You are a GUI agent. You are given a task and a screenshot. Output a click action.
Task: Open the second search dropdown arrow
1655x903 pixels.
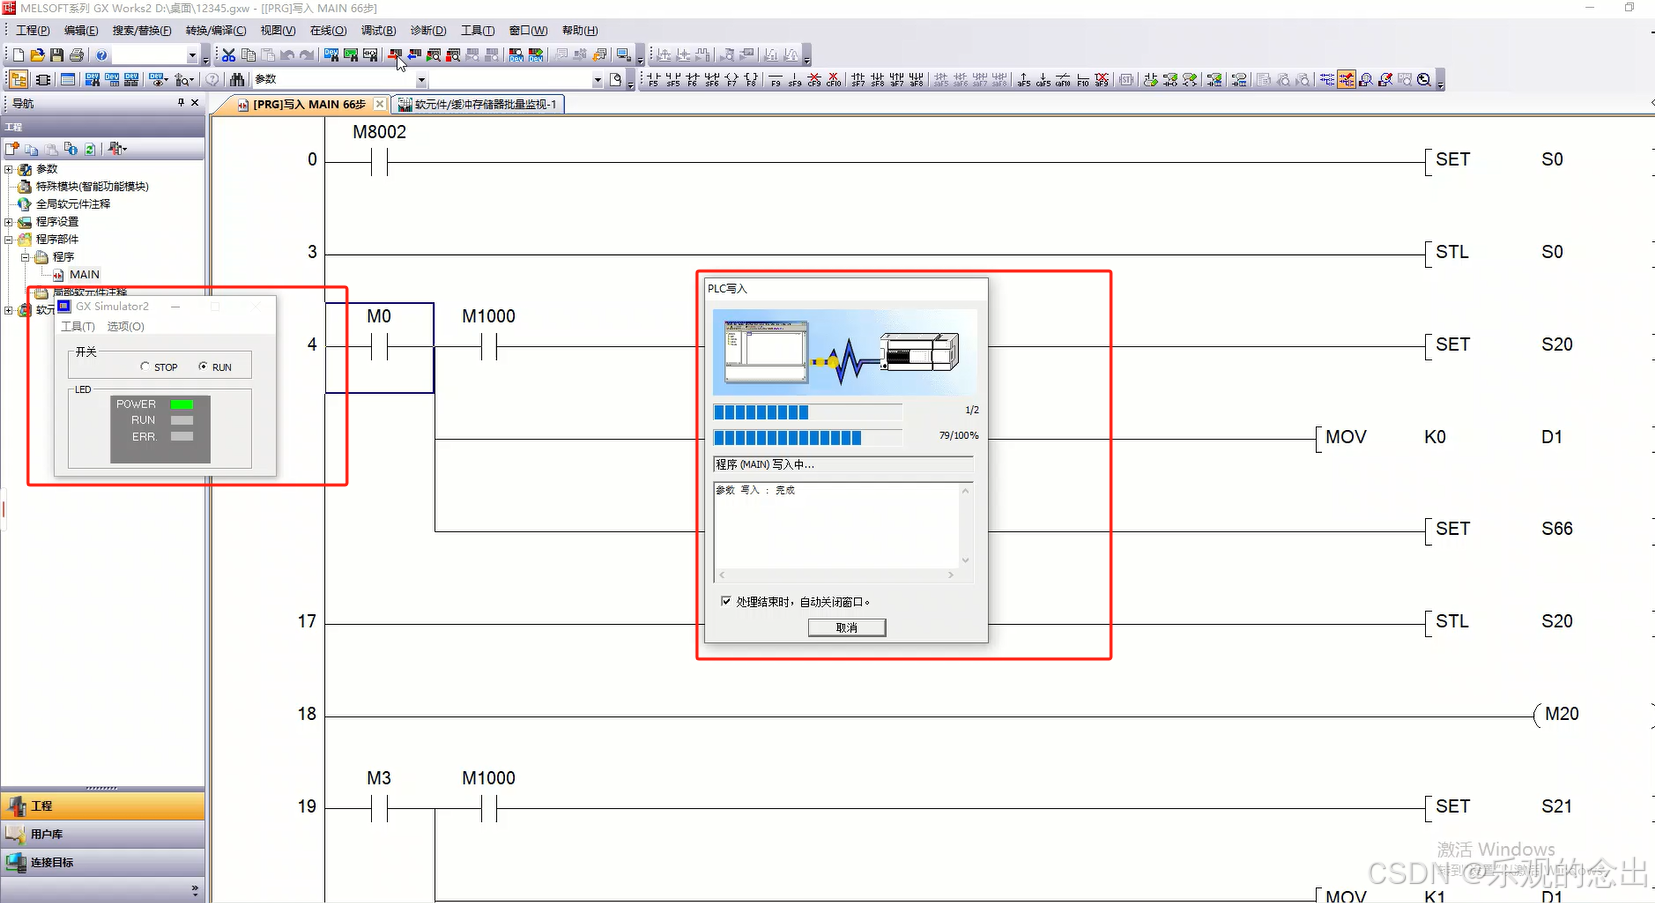[x=597, y=80]
